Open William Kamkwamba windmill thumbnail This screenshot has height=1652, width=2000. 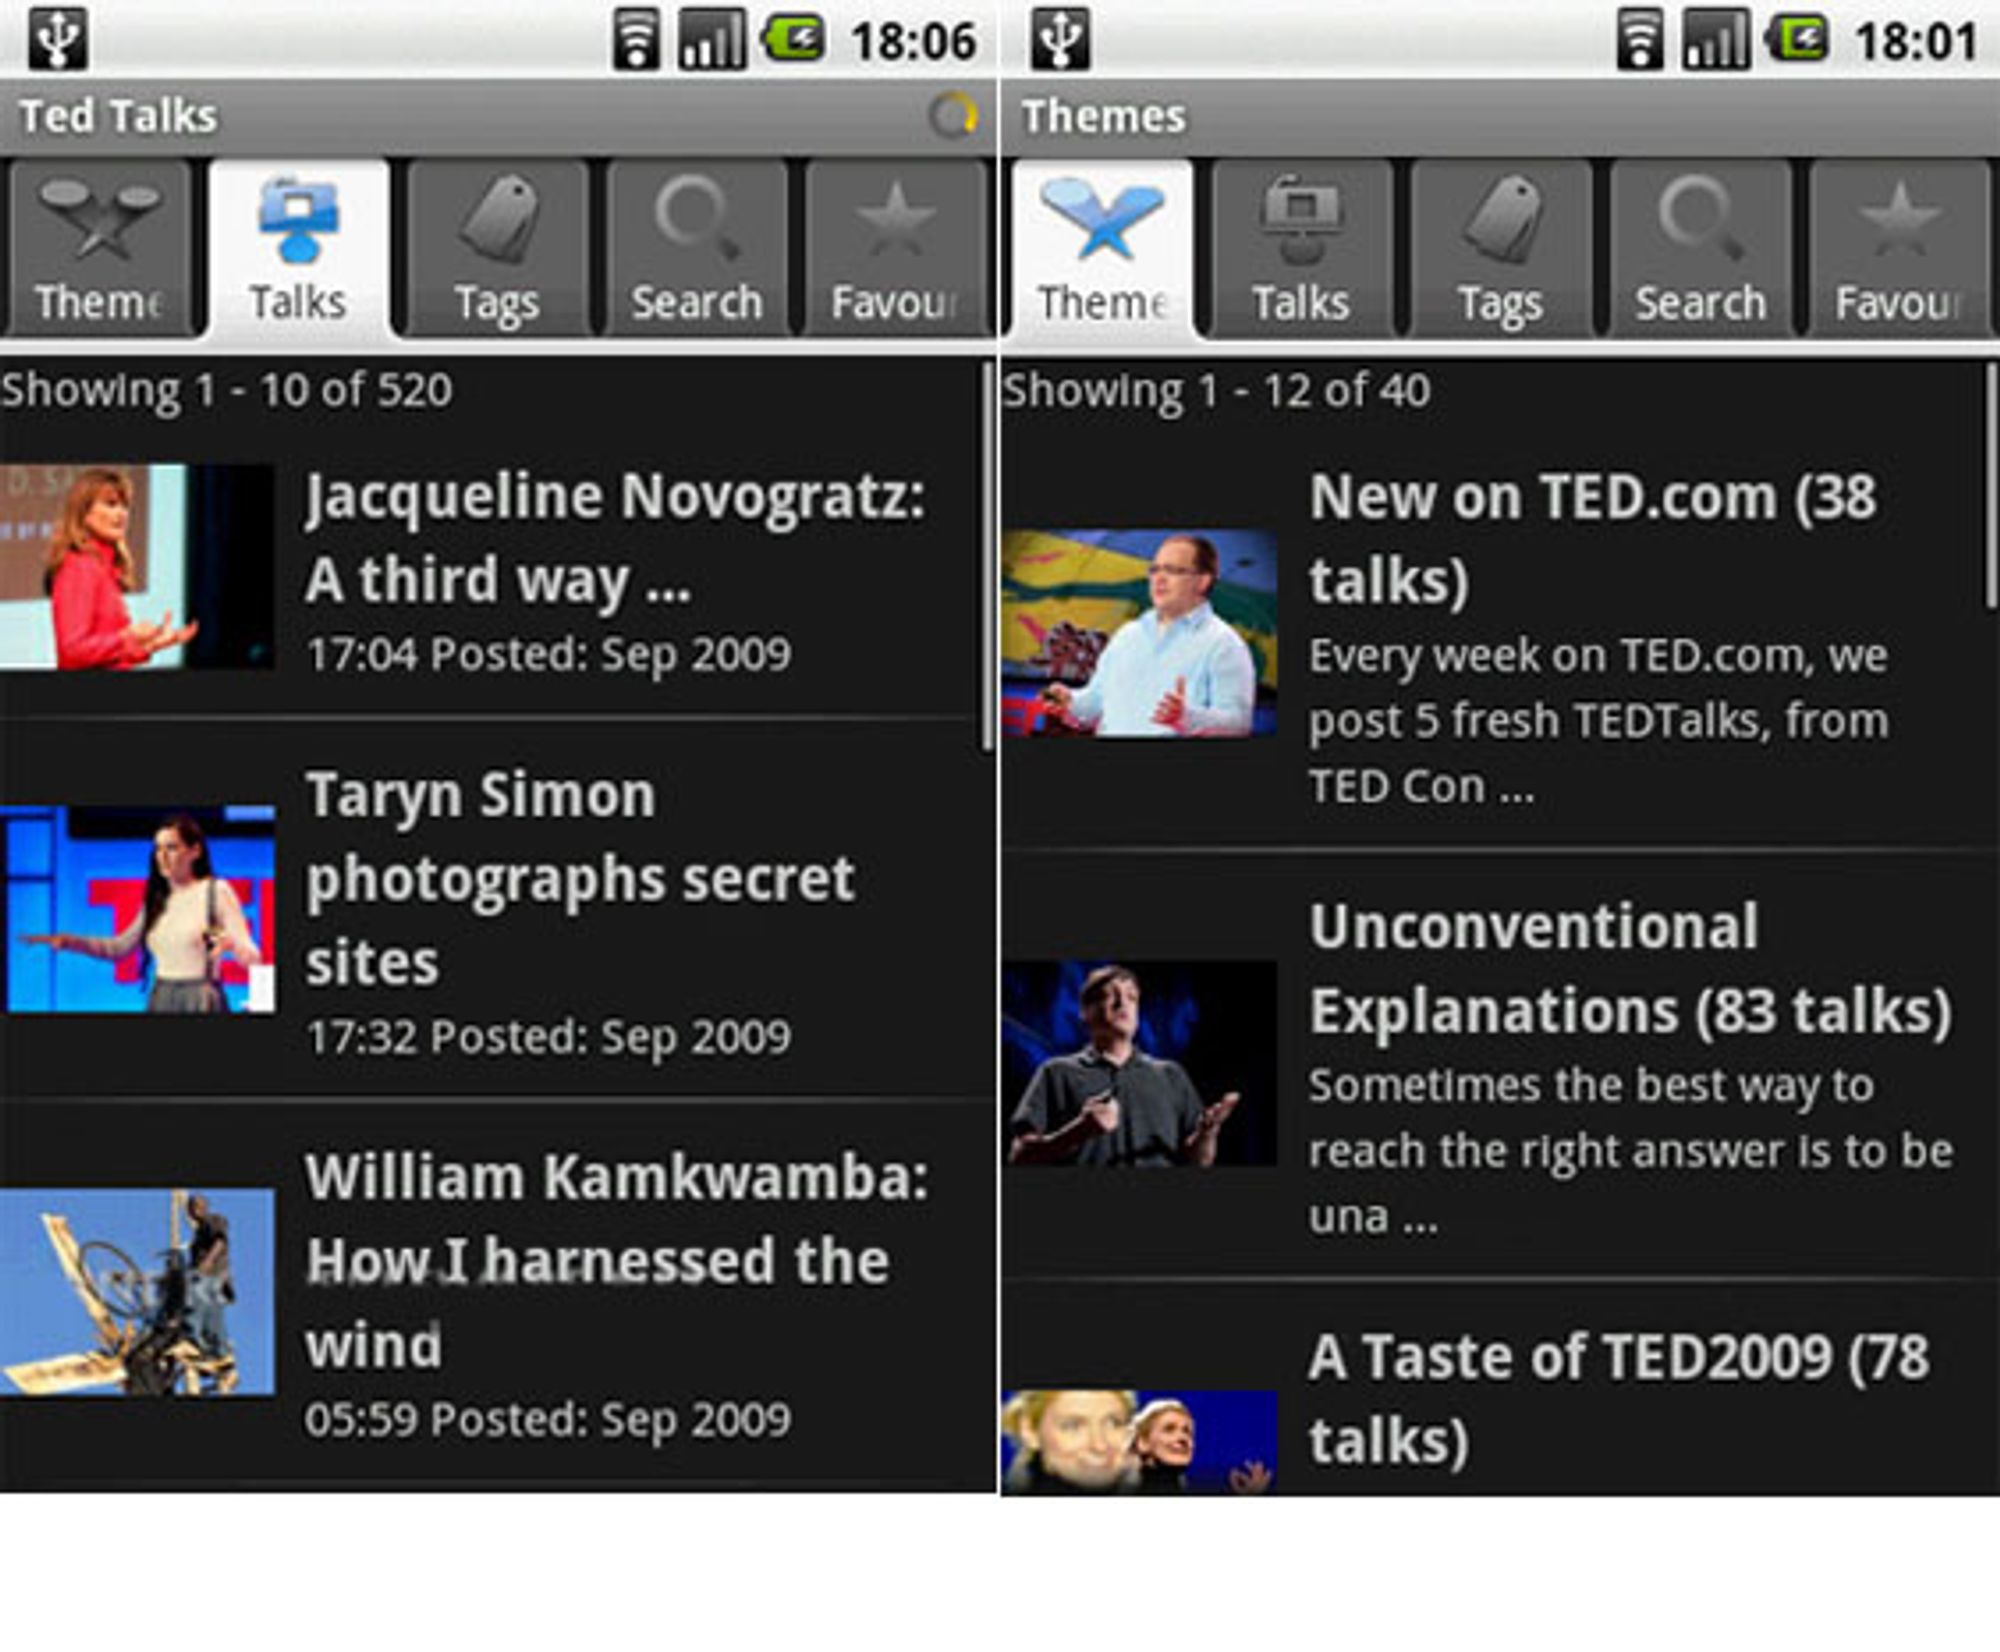coord(137,1291)
